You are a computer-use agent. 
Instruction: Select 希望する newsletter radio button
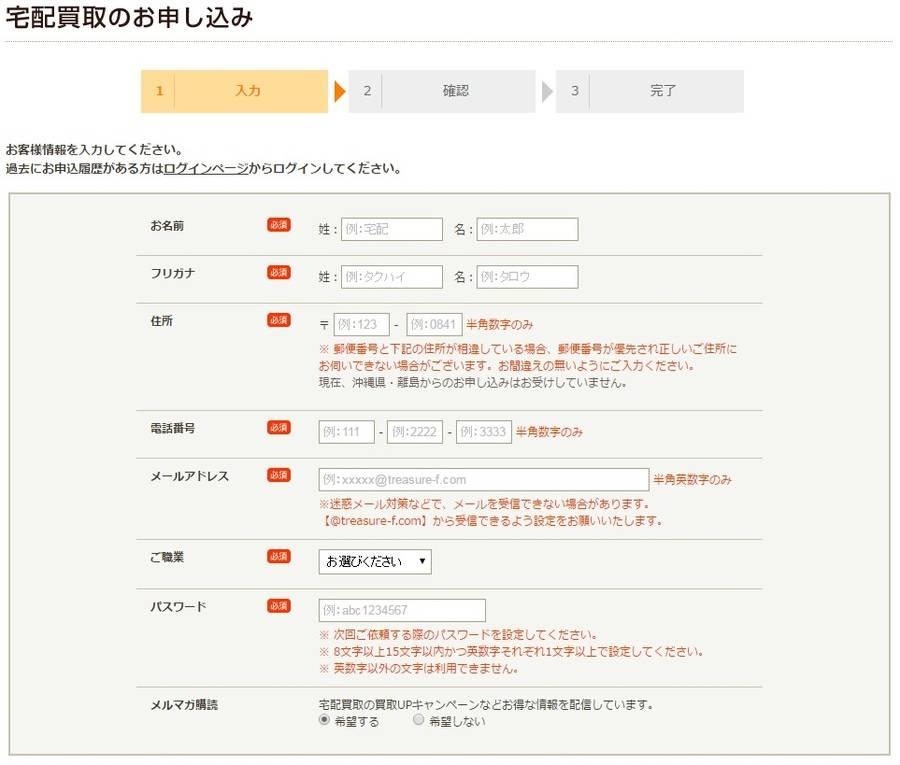point(324,721)
